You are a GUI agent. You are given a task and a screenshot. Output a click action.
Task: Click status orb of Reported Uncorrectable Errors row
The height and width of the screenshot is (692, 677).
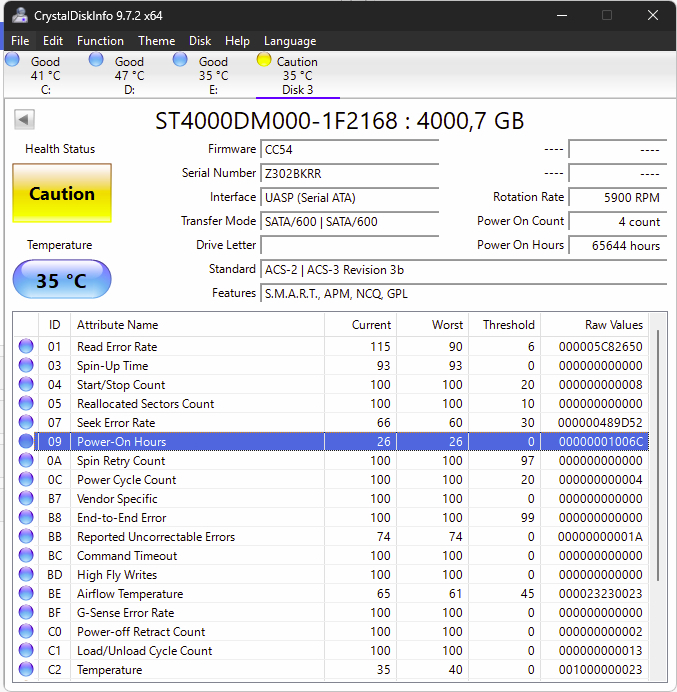tap(26, 536)
